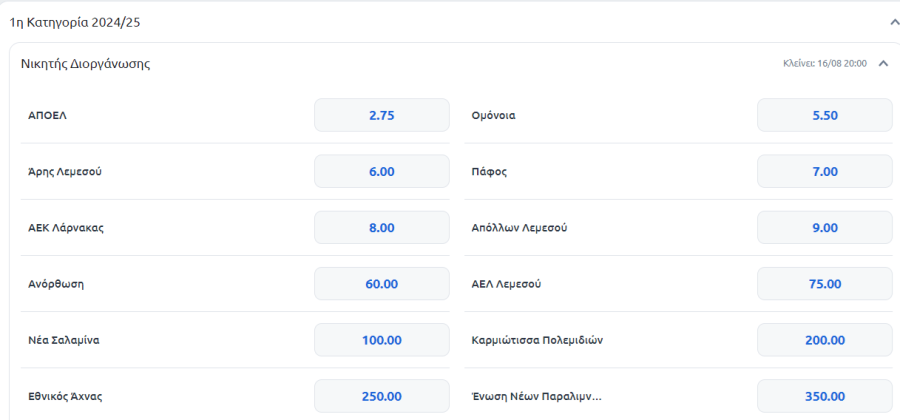Click the Κλείνει: 16/08 20:00 closing time
The height and width of the screenshot is (420, 900).
825,63
